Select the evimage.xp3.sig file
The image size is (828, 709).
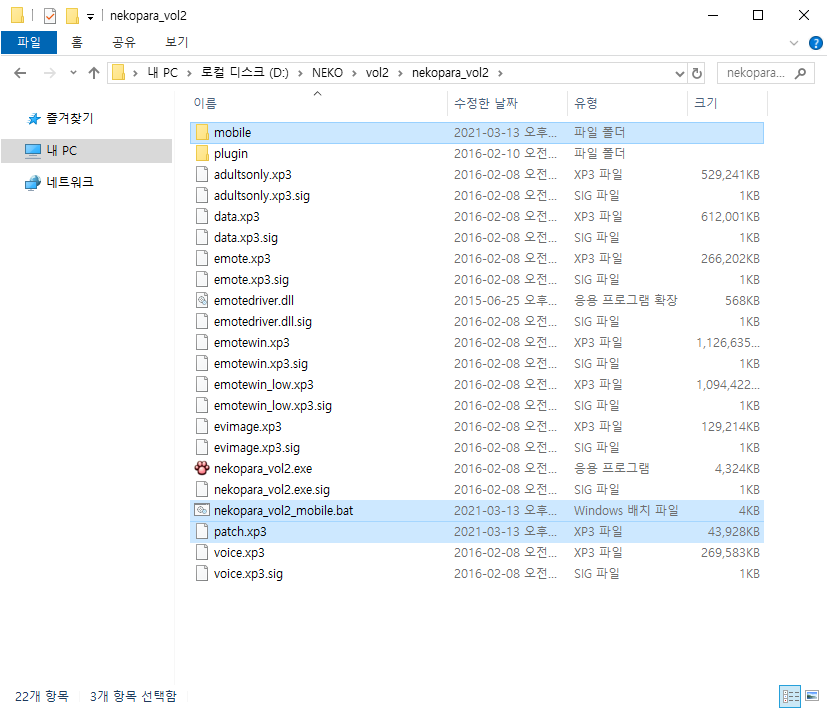477,448
